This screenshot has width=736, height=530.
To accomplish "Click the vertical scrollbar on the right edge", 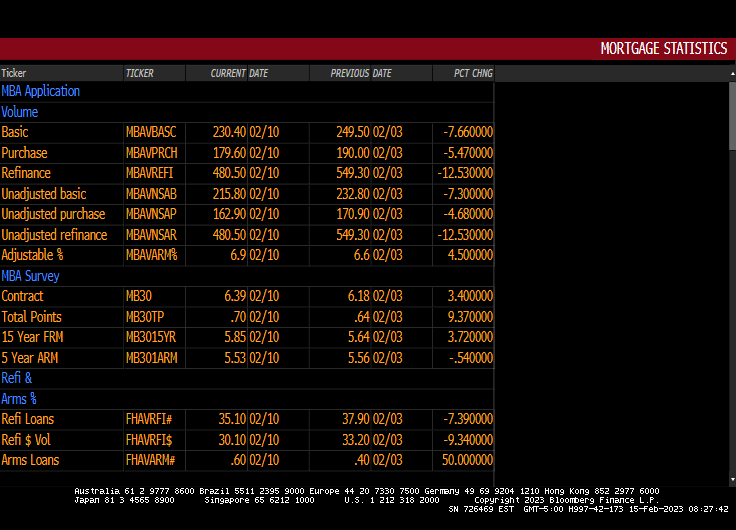I will (x=732, y=115).
